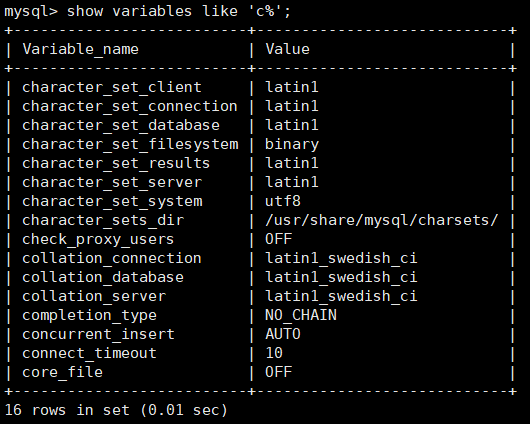
Task: Click the 'utf8' value for character_set_system
Action: [283, 201]
